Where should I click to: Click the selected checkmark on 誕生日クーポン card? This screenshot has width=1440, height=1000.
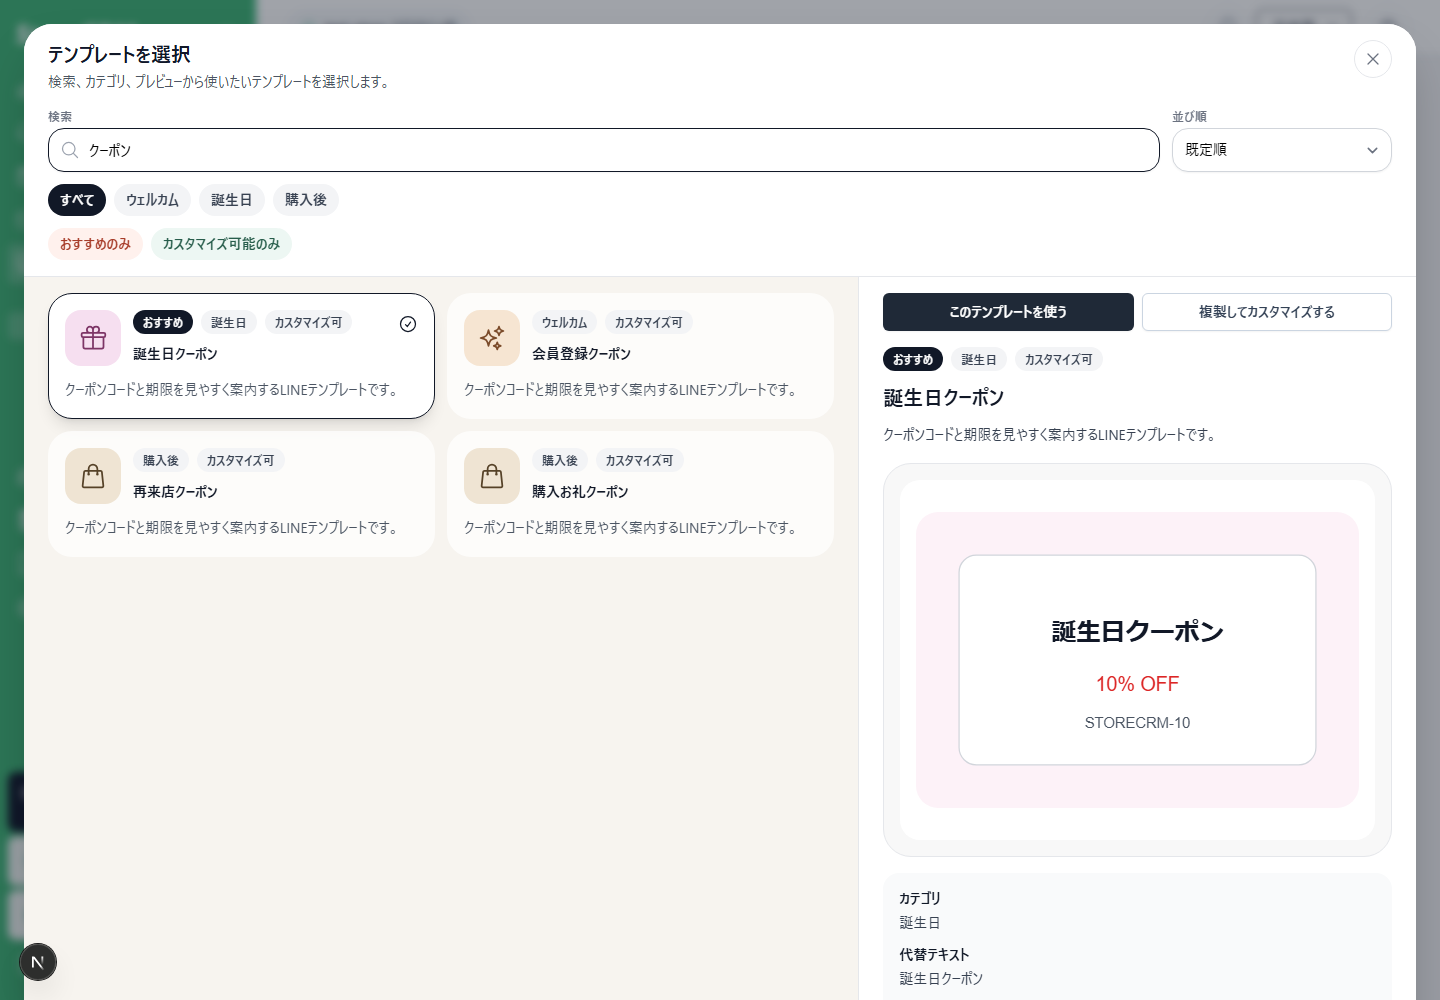point(408,323)
